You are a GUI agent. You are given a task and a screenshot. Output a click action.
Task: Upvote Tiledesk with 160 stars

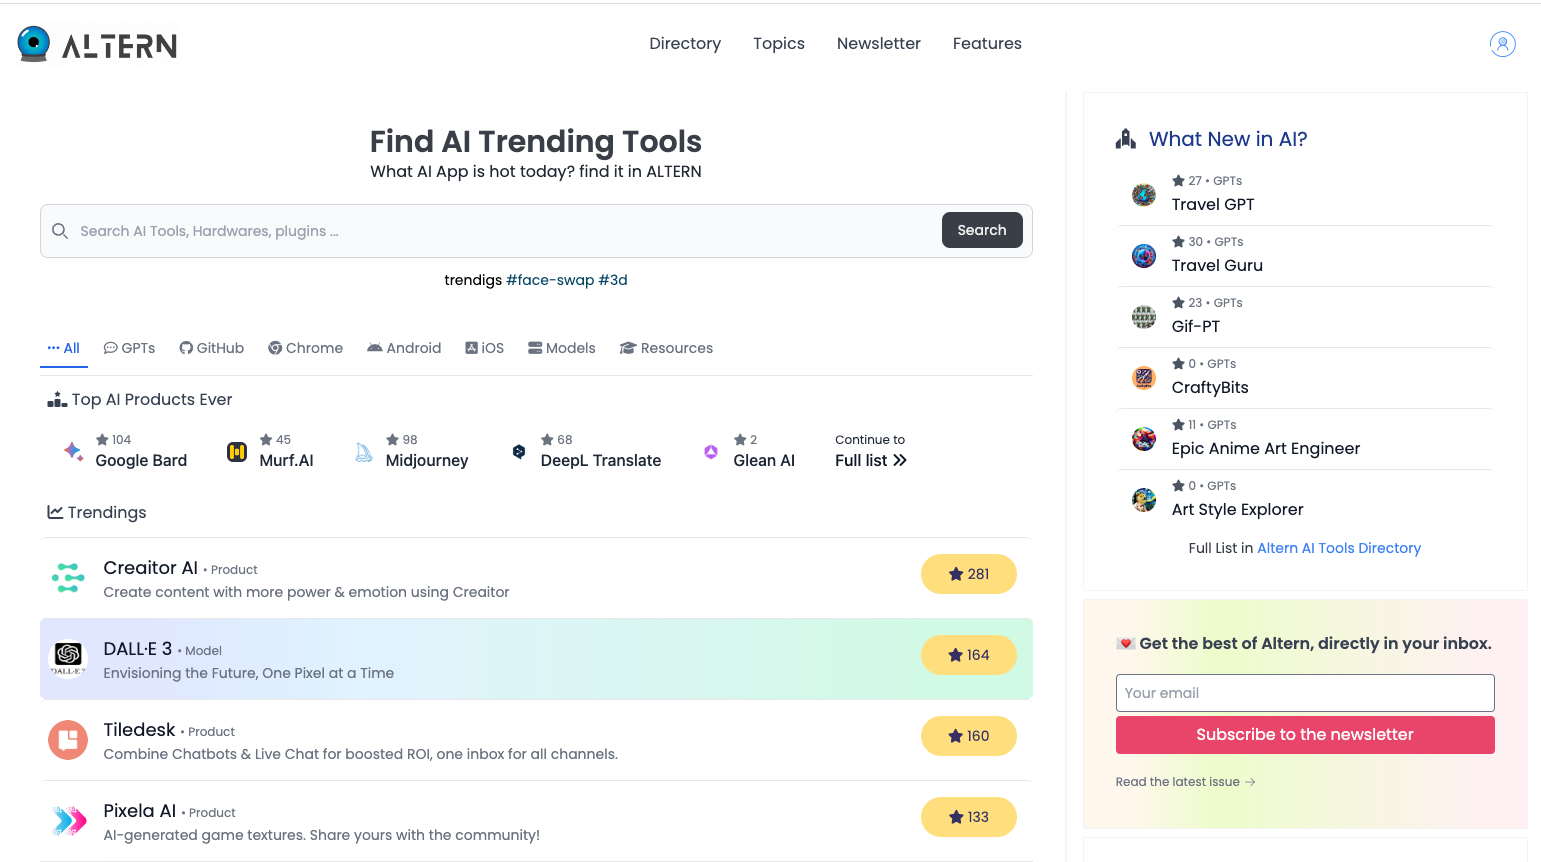(969, 736)
